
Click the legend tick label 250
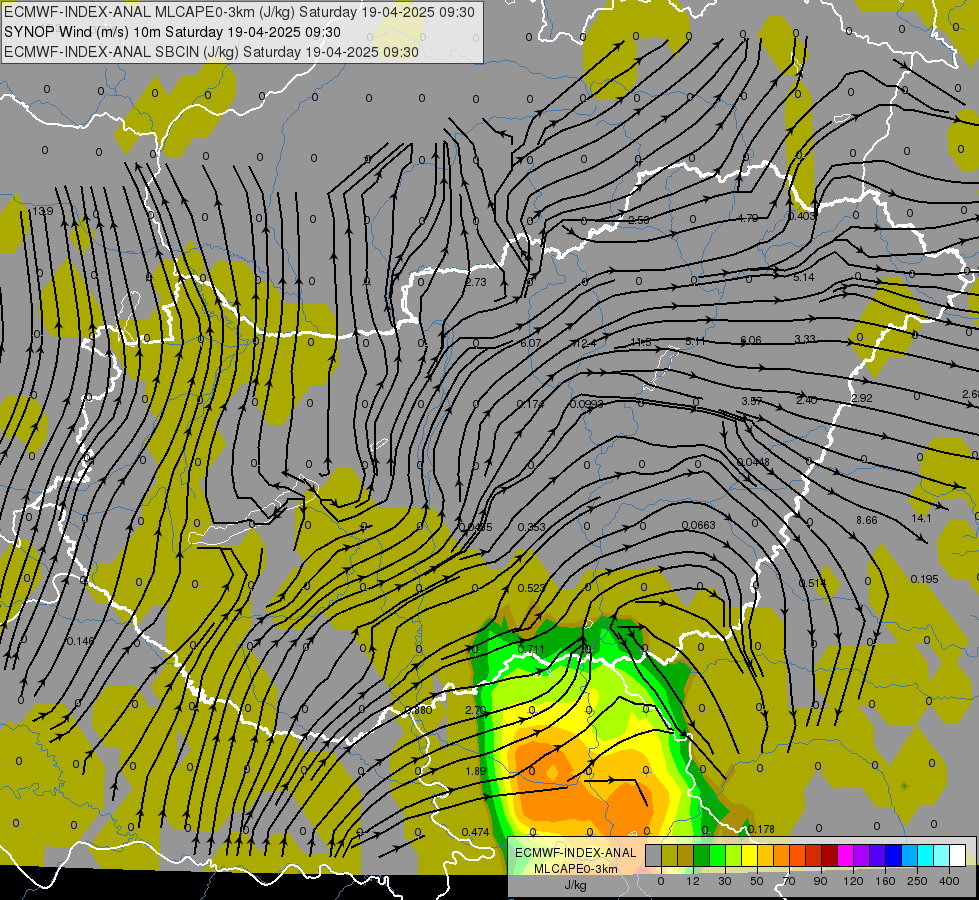(917, 881)
